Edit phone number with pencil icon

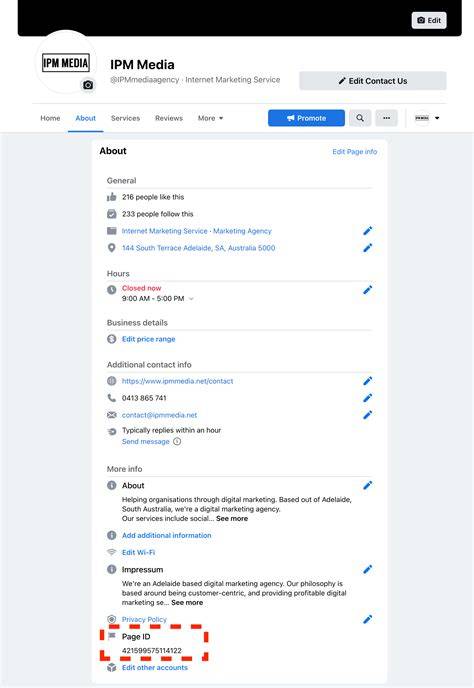click(x=368, y=398)
